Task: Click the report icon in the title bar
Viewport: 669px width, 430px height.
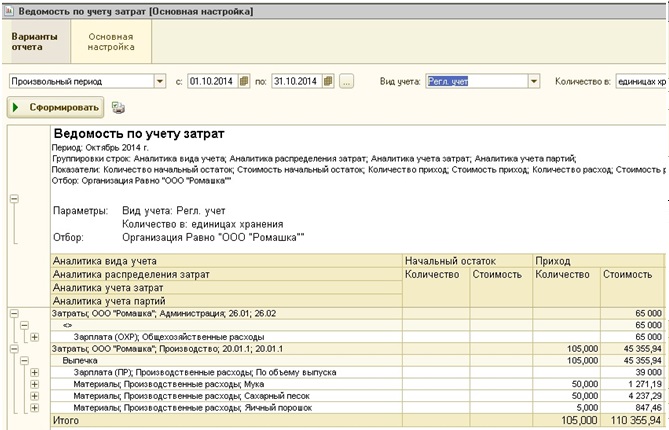Action: (x=9, y=11)
